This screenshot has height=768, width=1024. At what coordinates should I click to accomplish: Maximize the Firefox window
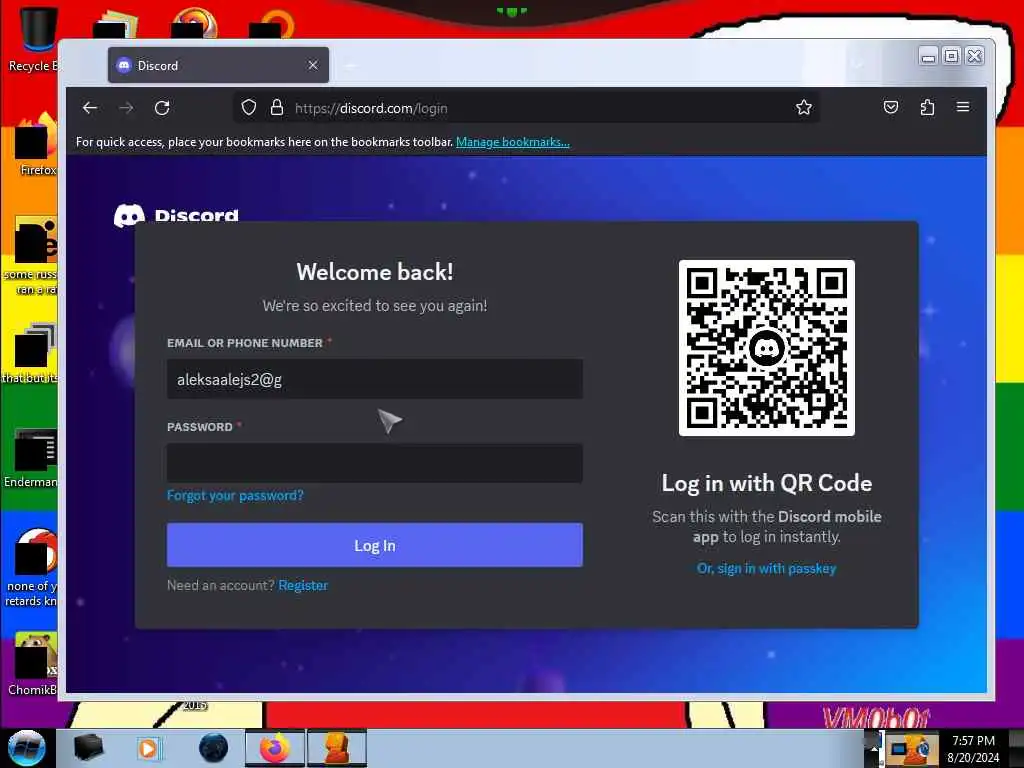pyautogui.click(x=952, y=57)
